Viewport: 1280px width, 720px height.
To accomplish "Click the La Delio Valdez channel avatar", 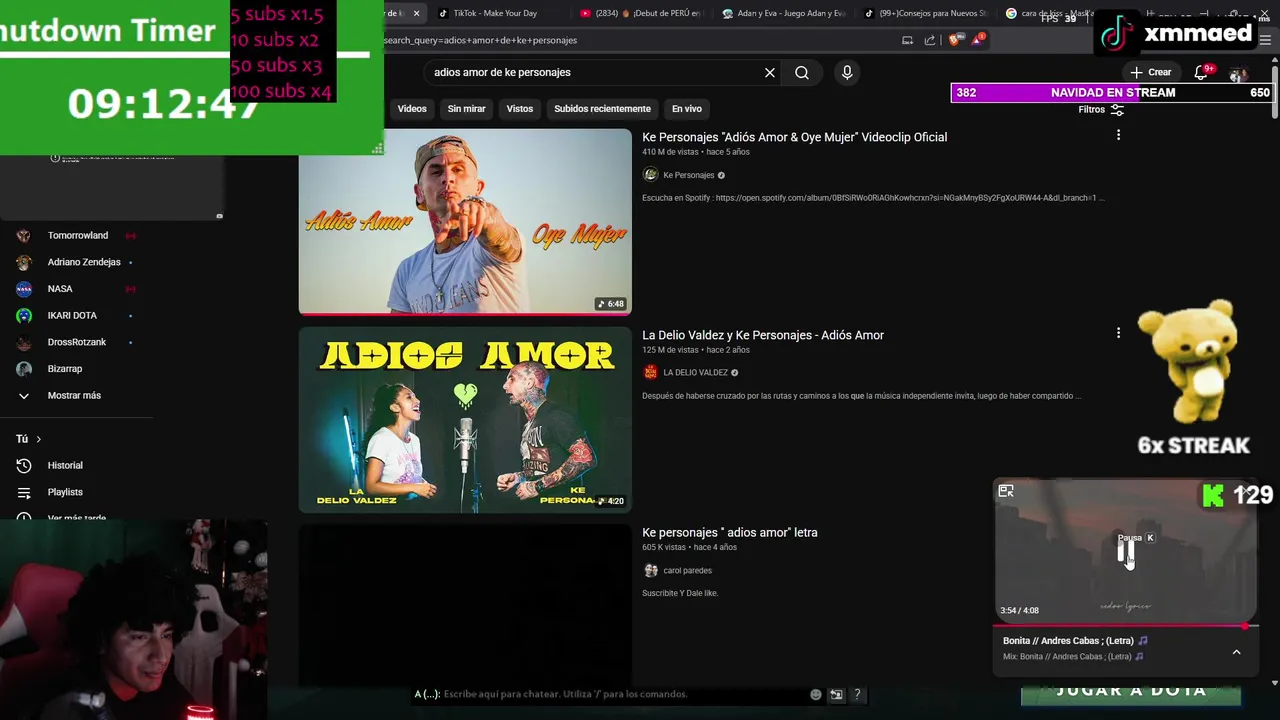I will [x=650, y=372].
